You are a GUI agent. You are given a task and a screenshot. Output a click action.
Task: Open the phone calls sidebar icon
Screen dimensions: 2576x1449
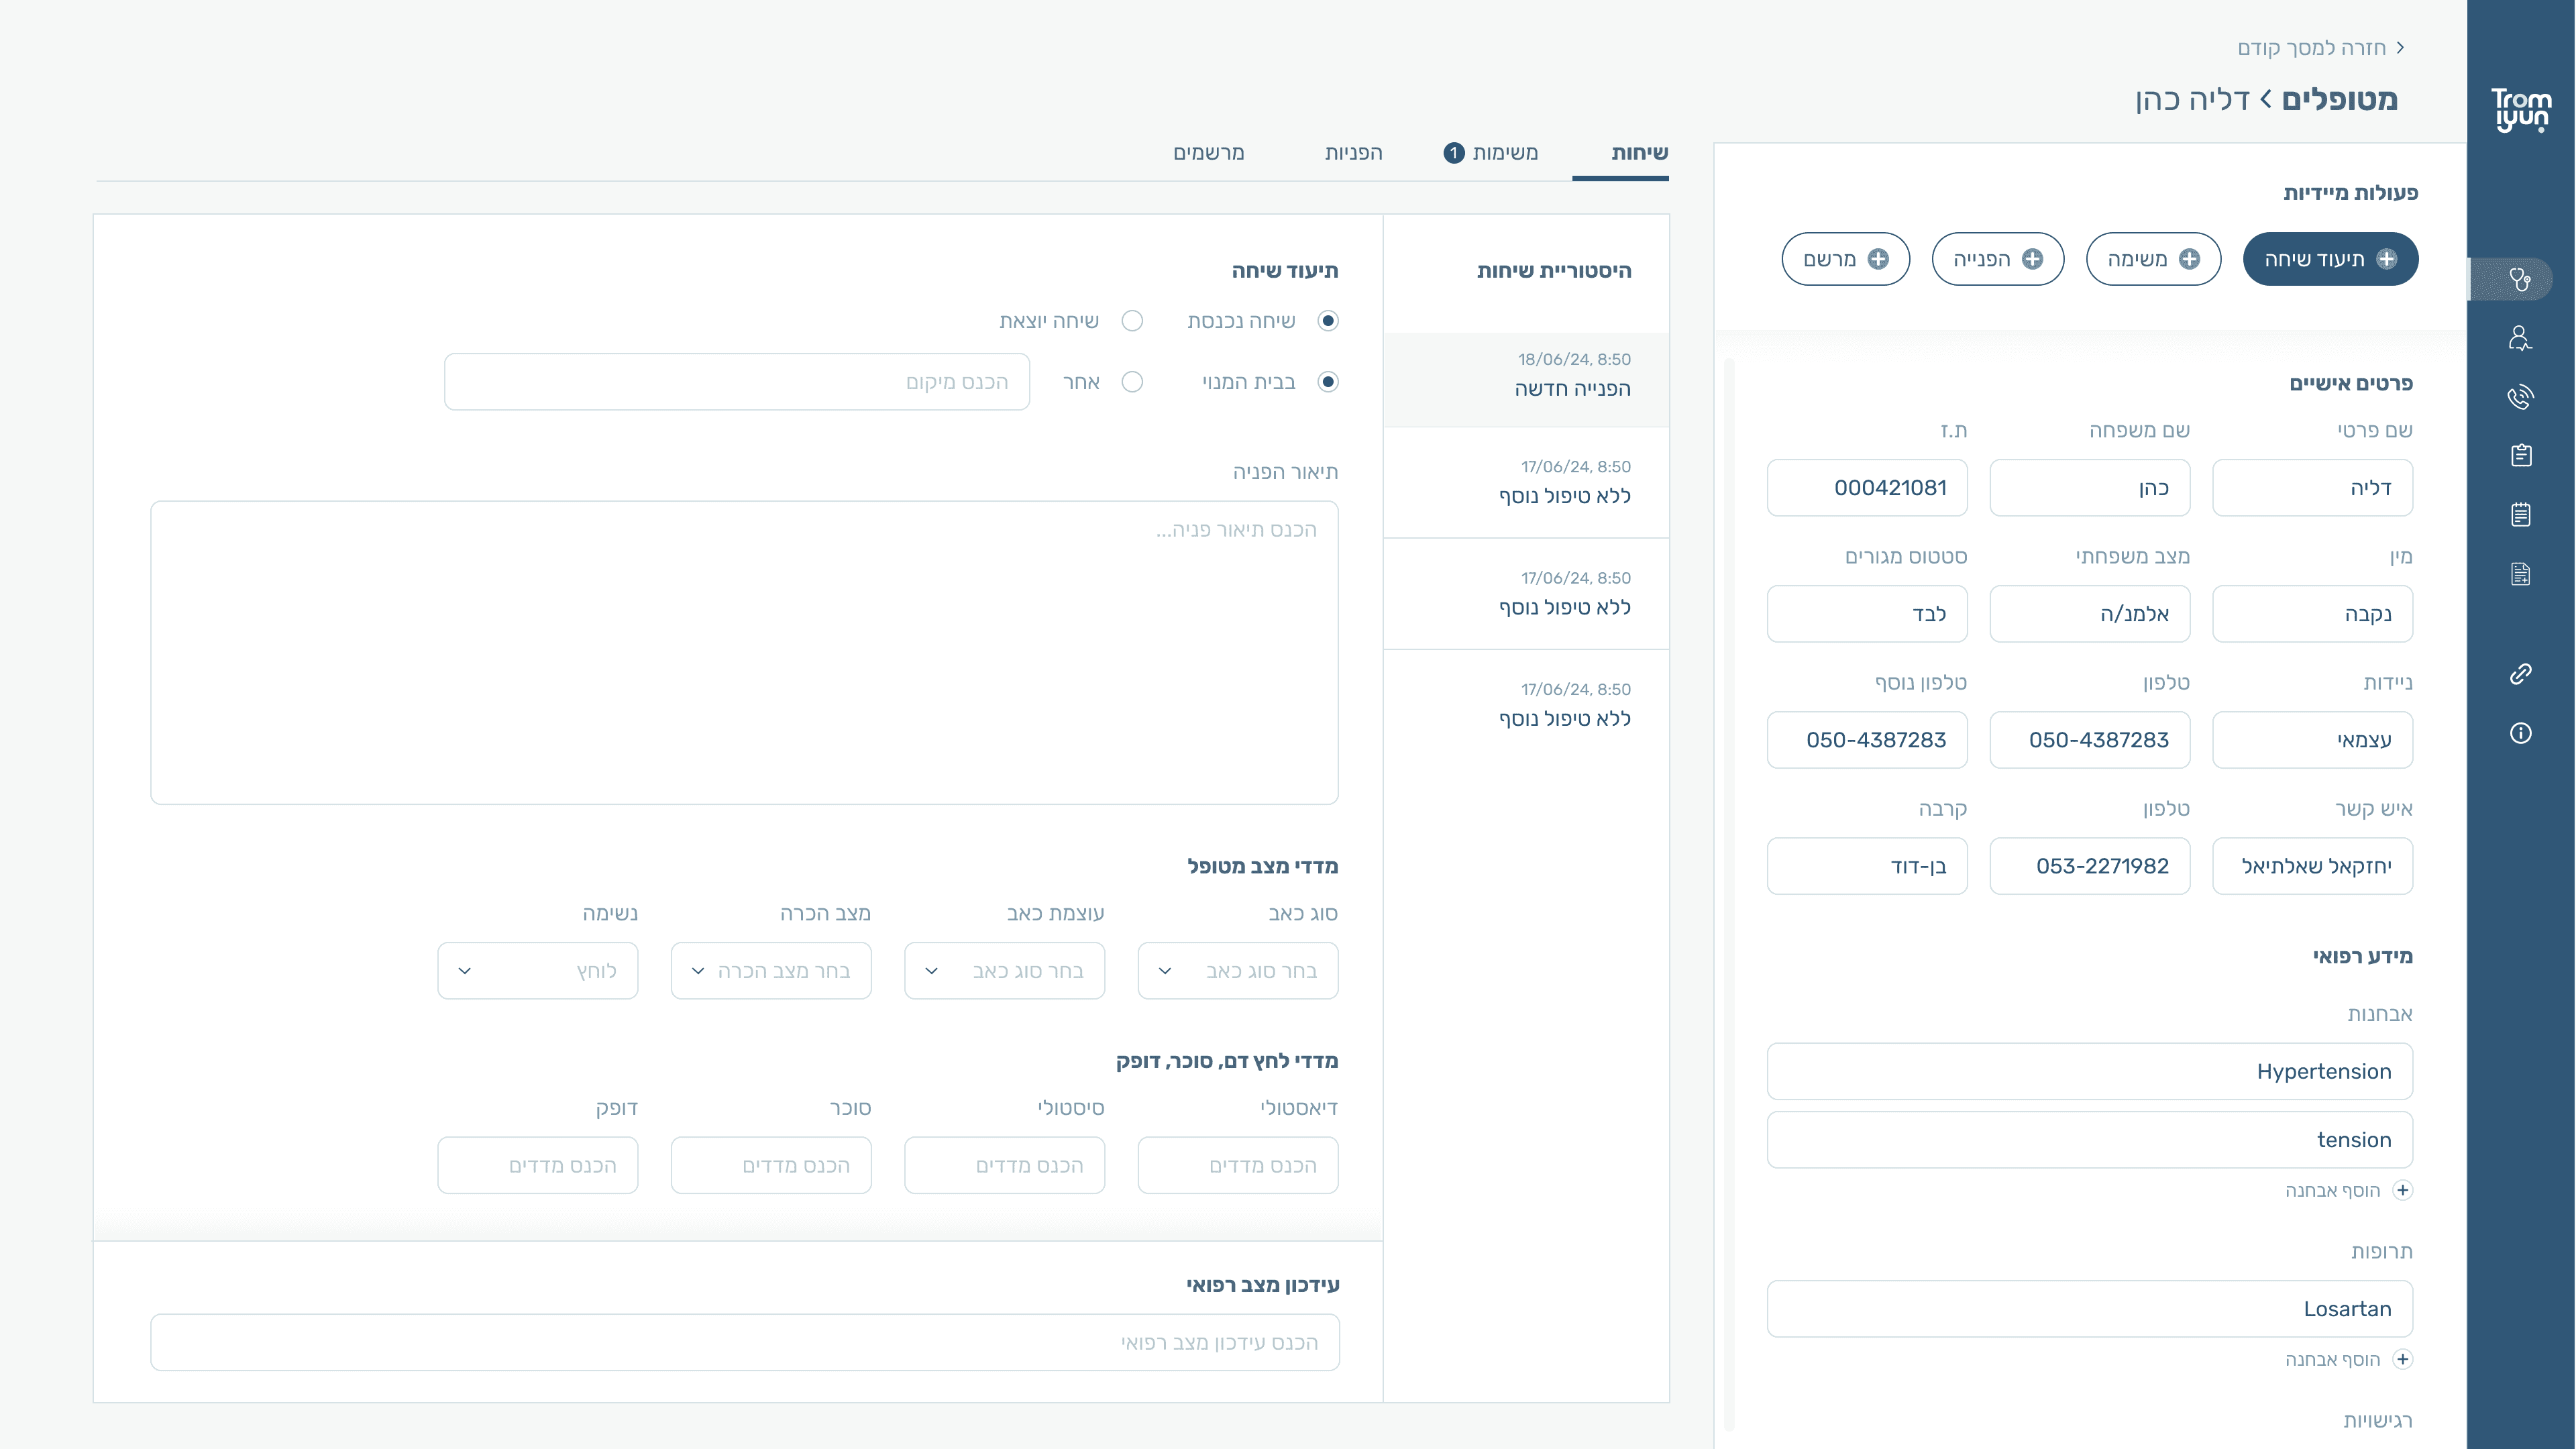[2520, 397]
